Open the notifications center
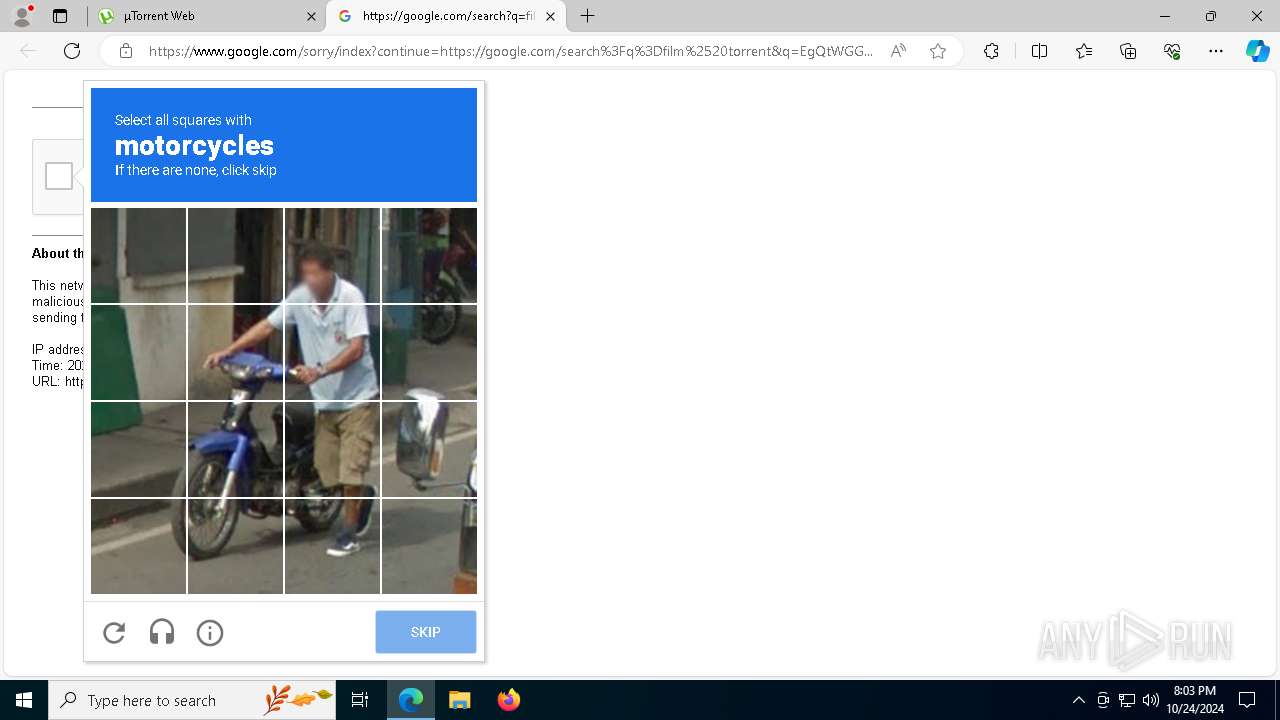The height and width of the screenshot is (720, 1280). click(x=1247, y=700)
